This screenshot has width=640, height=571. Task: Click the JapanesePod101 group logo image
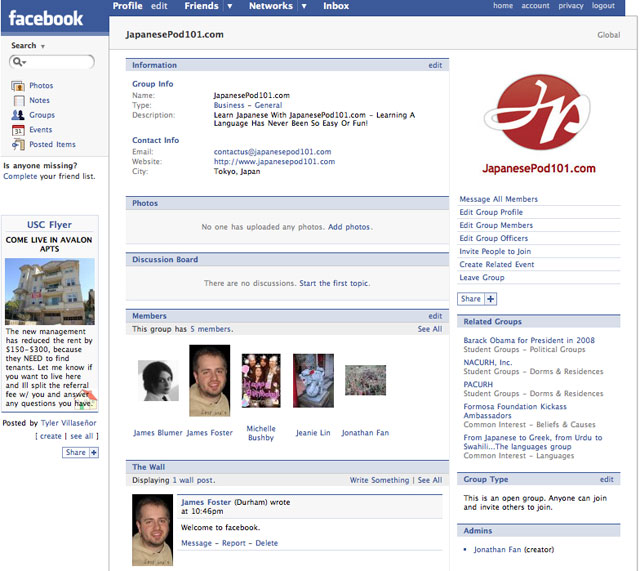[x=538, y=124]
